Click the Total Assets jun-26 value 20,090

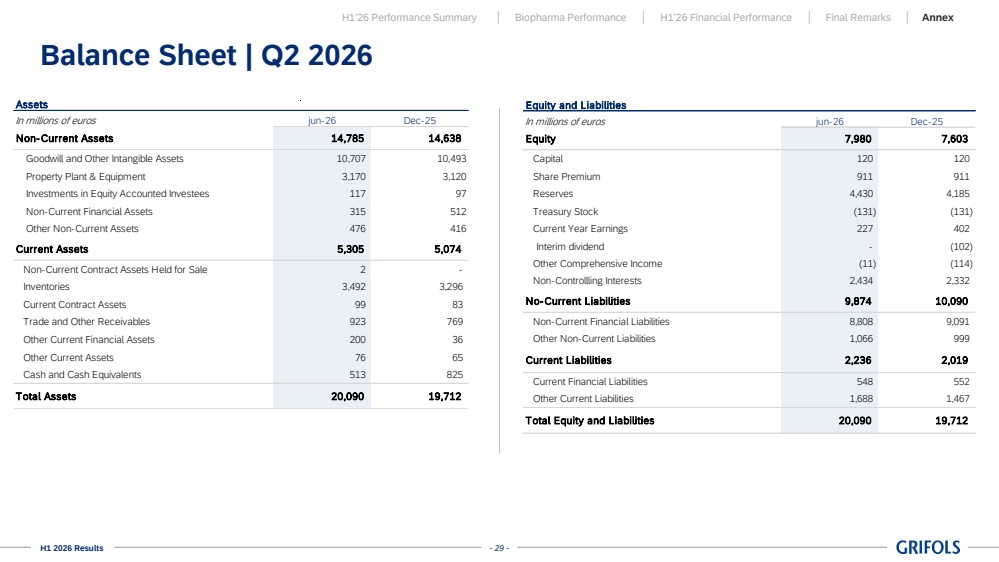click(347, 396)
